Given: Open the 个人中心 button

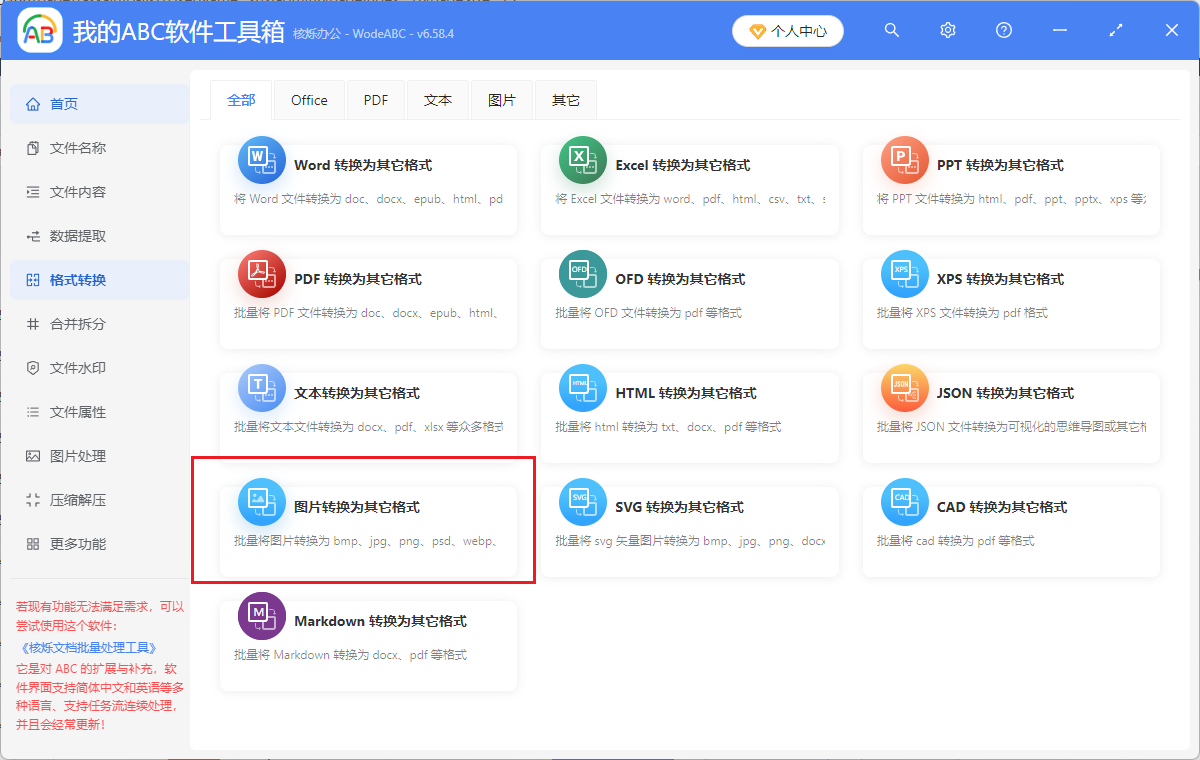Looking at the screenshot, I should (788, 31).
